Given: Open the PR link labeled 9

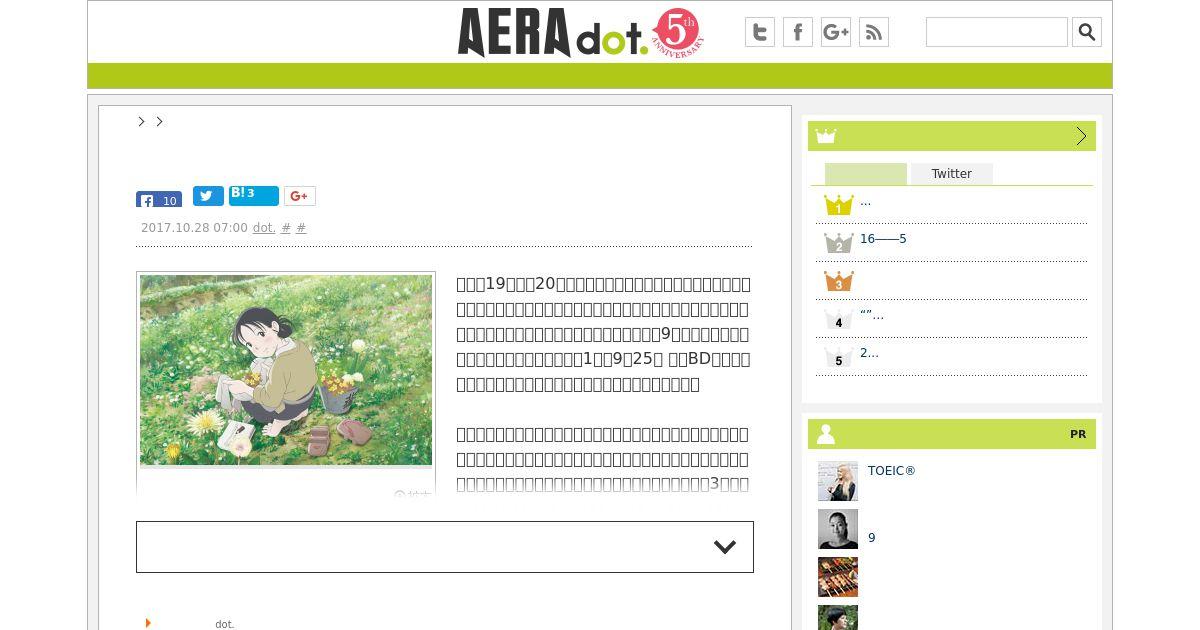Looking at the screenshot, I should tap(872, 538).
